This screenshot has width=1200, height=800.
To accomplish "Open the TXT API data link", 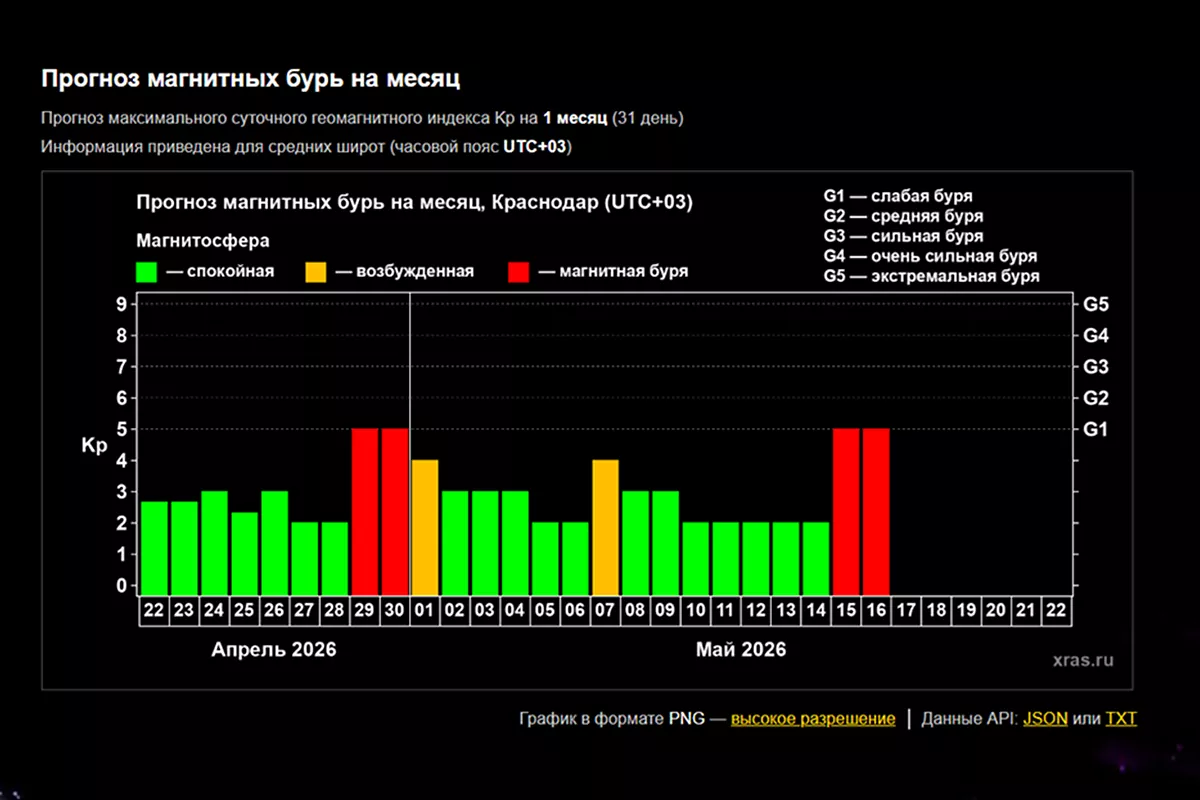I will (1121, 719).
